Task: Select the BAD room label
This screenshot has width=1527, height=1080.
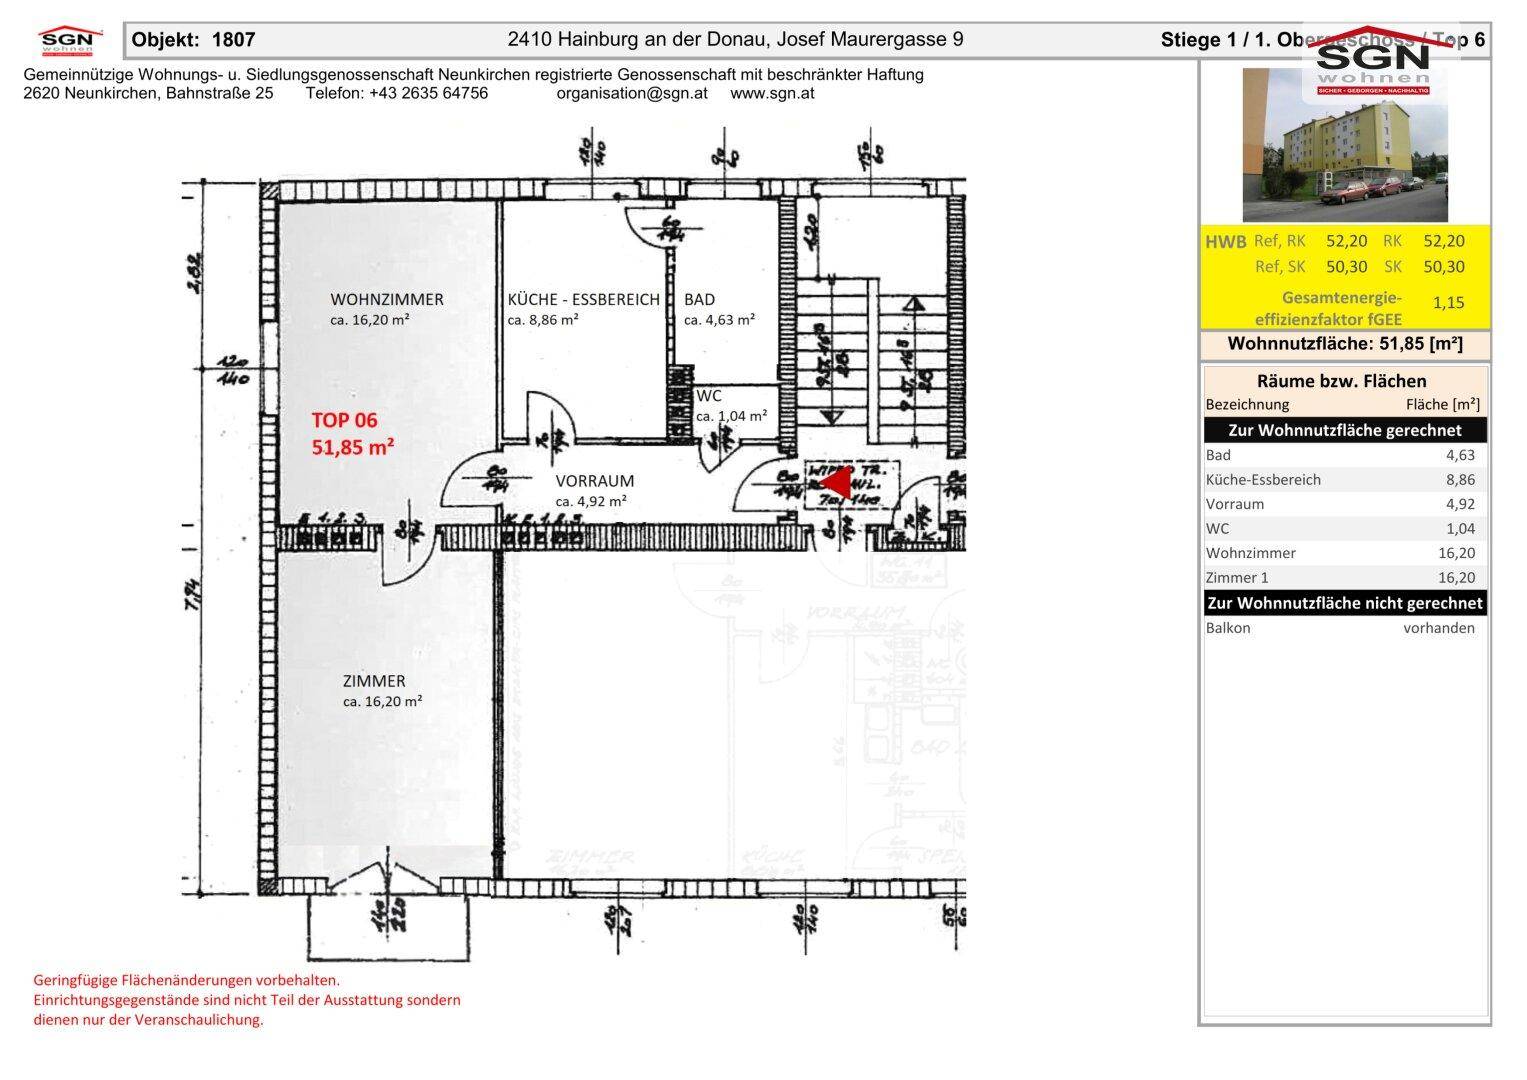Action: coord(699,299)
